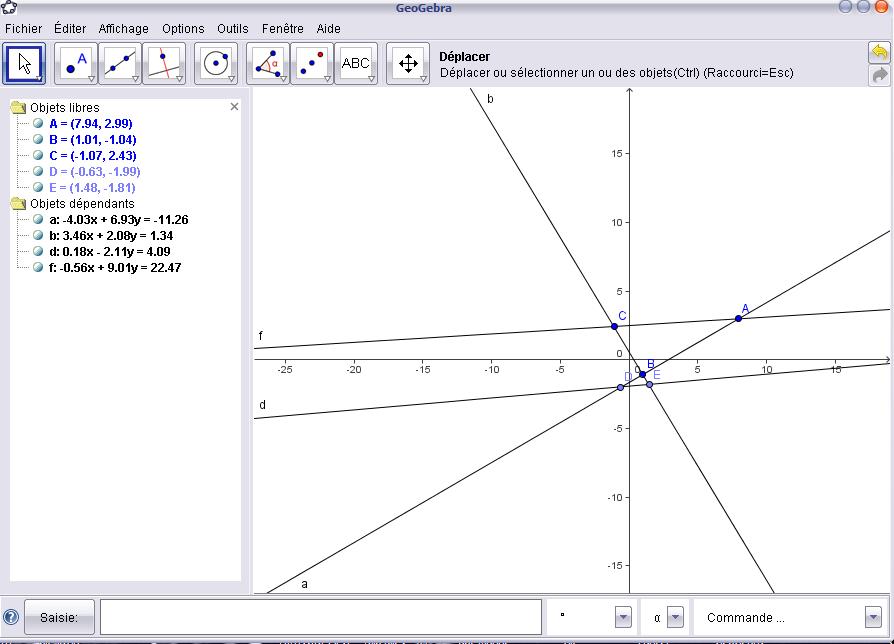Click the Saisie button
894x644 pixels.
click(x=59, y=618)
